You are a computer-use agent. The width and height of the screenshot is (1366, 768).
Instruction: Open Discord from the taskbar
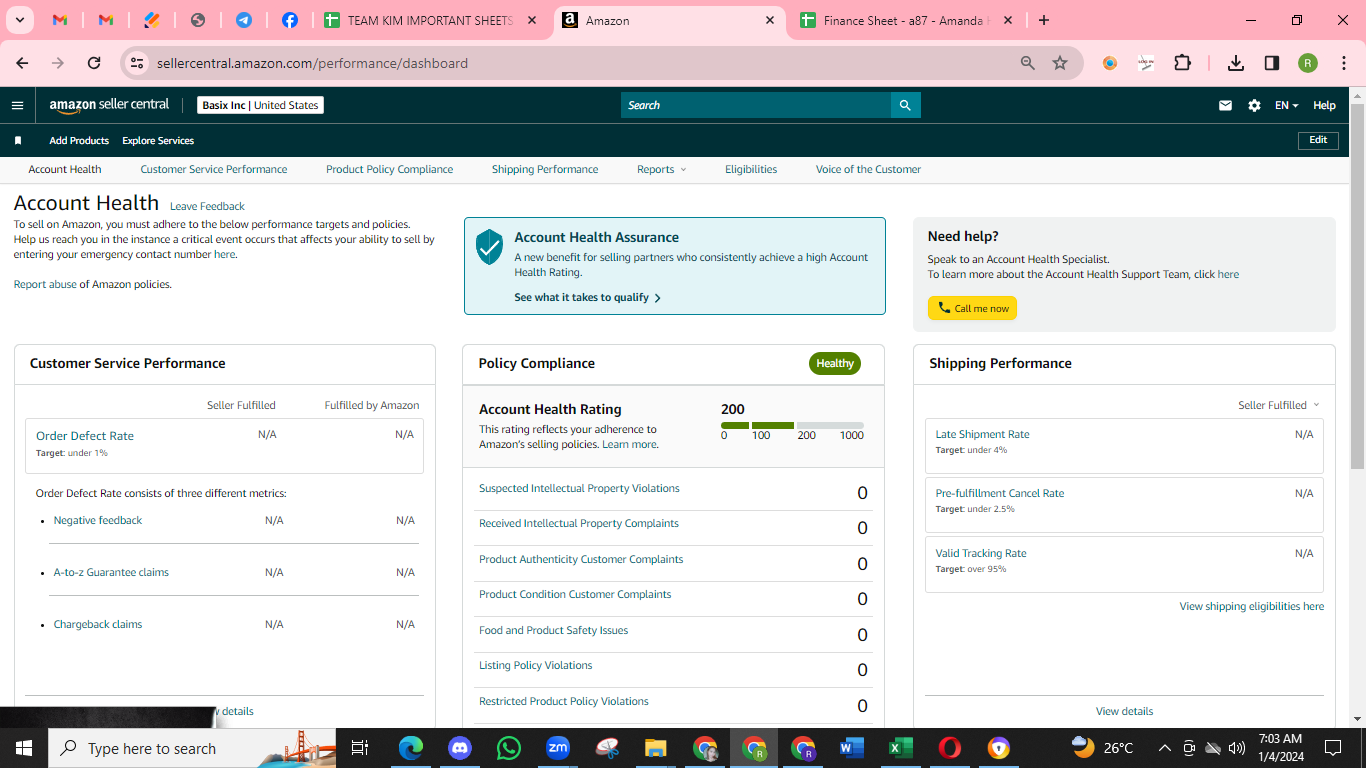coord(460,748)
